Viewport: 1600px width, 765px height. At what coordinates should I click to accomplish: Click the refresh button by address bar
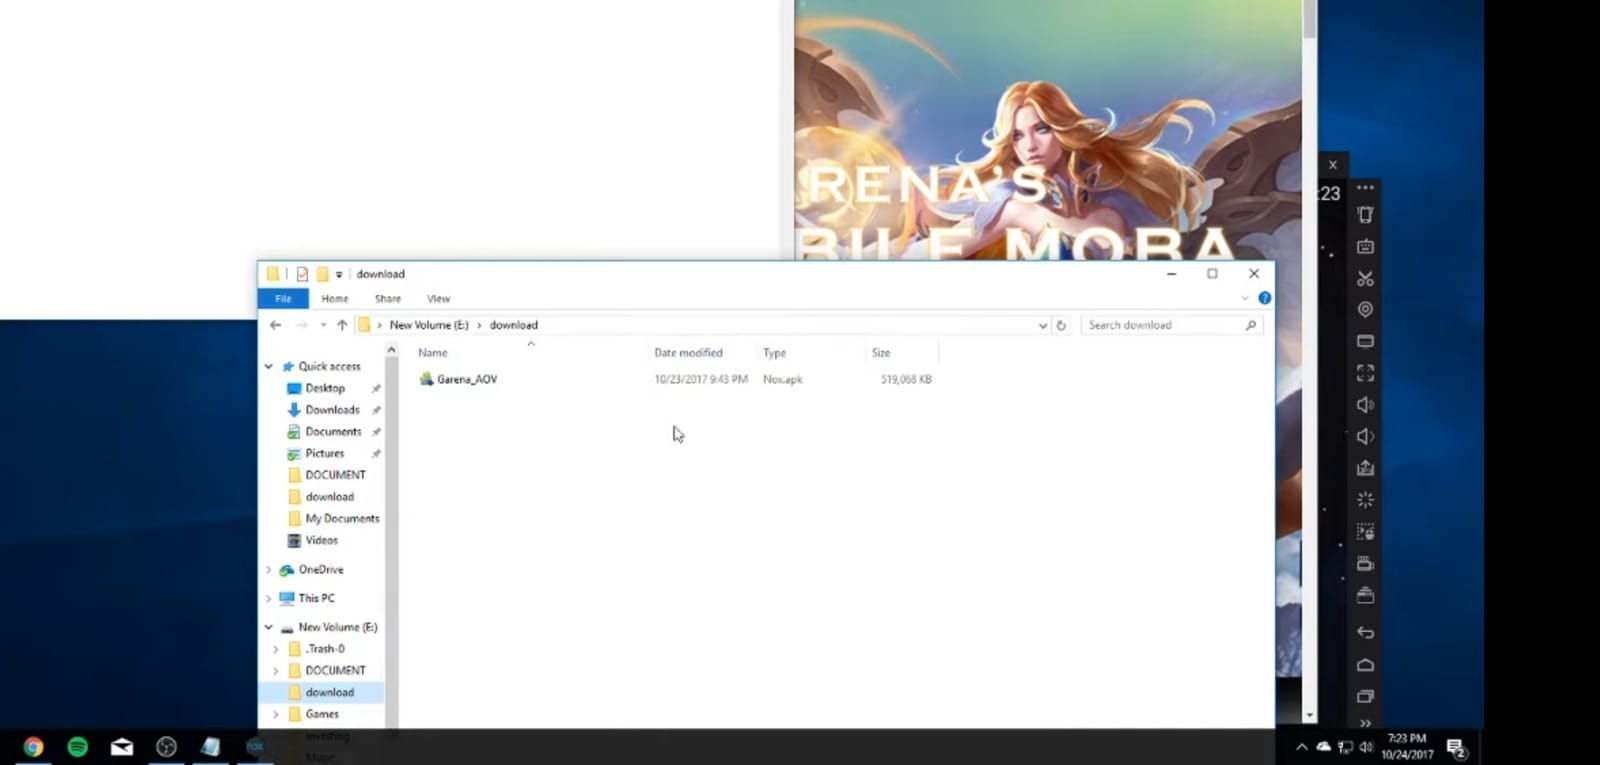click(x=1061, y=325)
